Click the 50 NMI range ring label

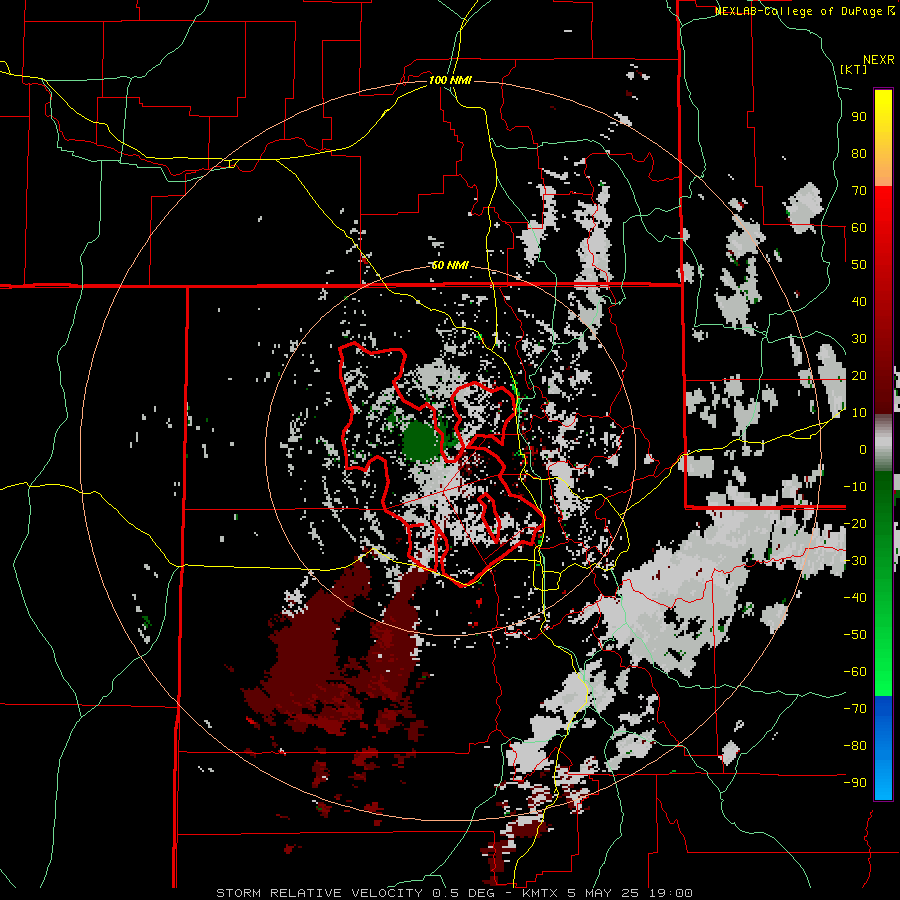click(450, 265)
